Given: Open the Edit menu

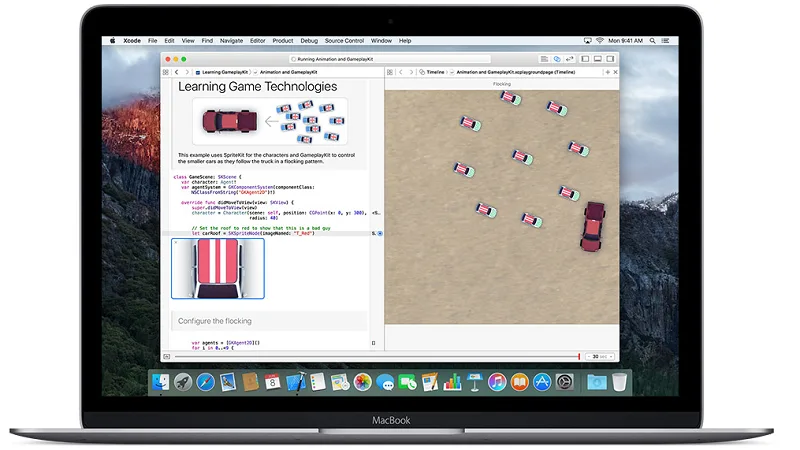Looking at the screenshot, I should pos(169,40).
